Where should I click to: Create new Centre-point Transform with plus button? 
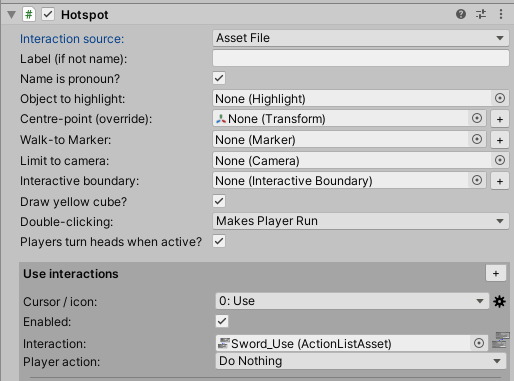pos(500,119)
